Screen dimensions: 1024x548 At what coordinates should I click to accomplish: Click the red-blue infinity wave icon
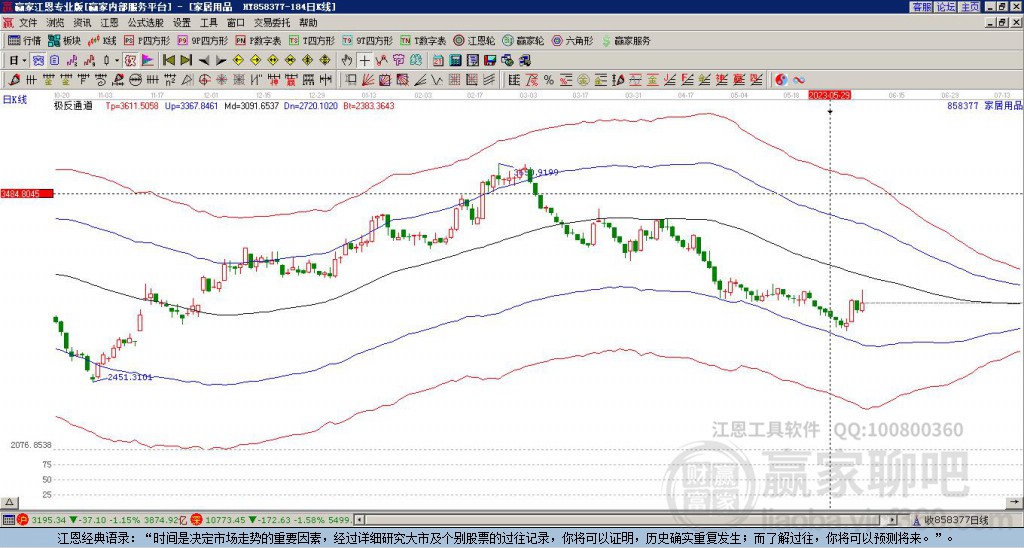[799, 80]
